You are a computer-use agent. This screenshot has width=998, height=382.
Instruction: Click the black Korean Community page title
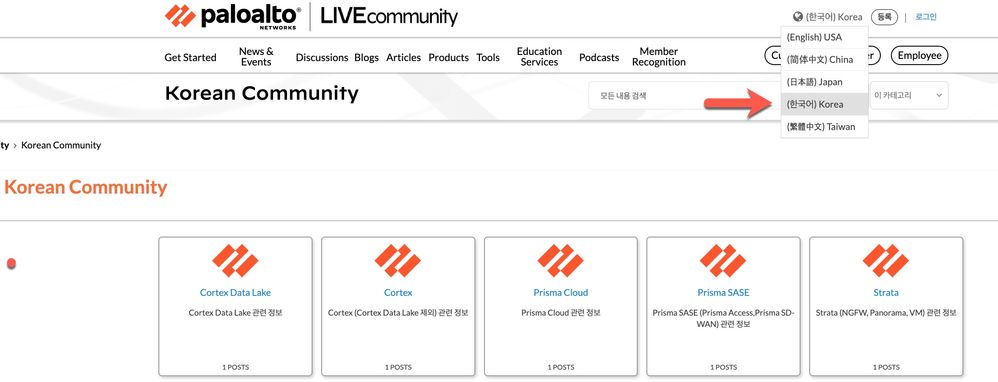[262, 94]
